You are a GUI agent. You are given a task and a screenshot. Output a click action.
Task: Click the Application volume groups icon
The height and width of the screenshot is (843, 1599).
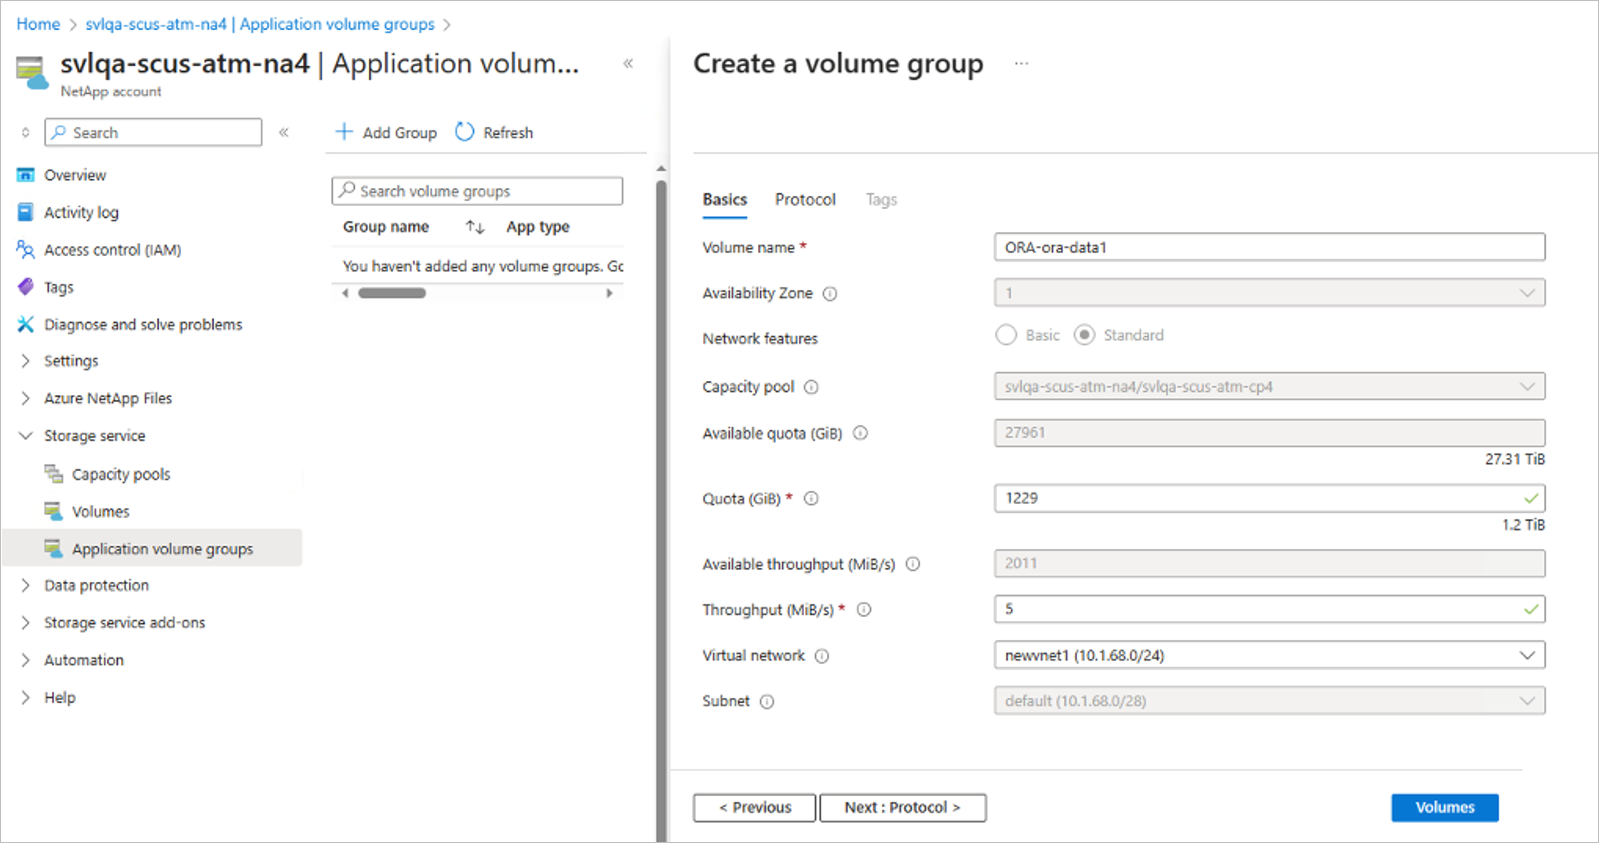(x=54, y=548)
